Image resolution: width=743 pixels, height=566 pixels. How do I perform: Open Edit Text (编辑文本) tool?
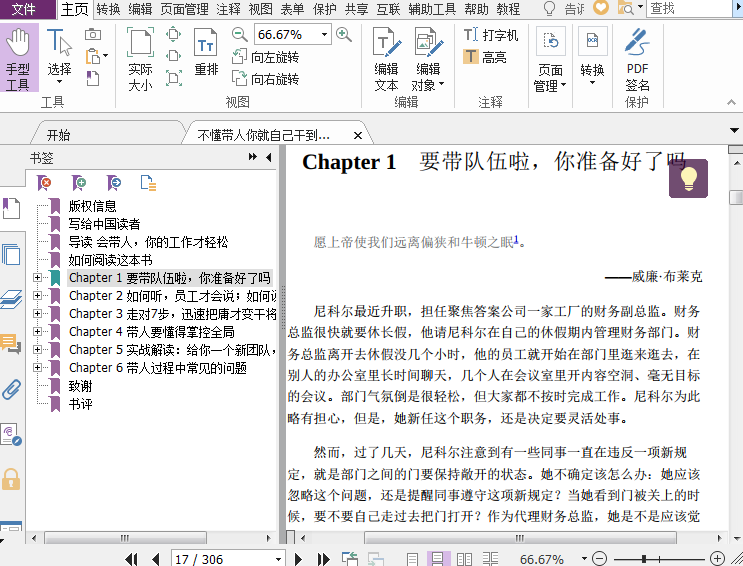click(386, 59)
